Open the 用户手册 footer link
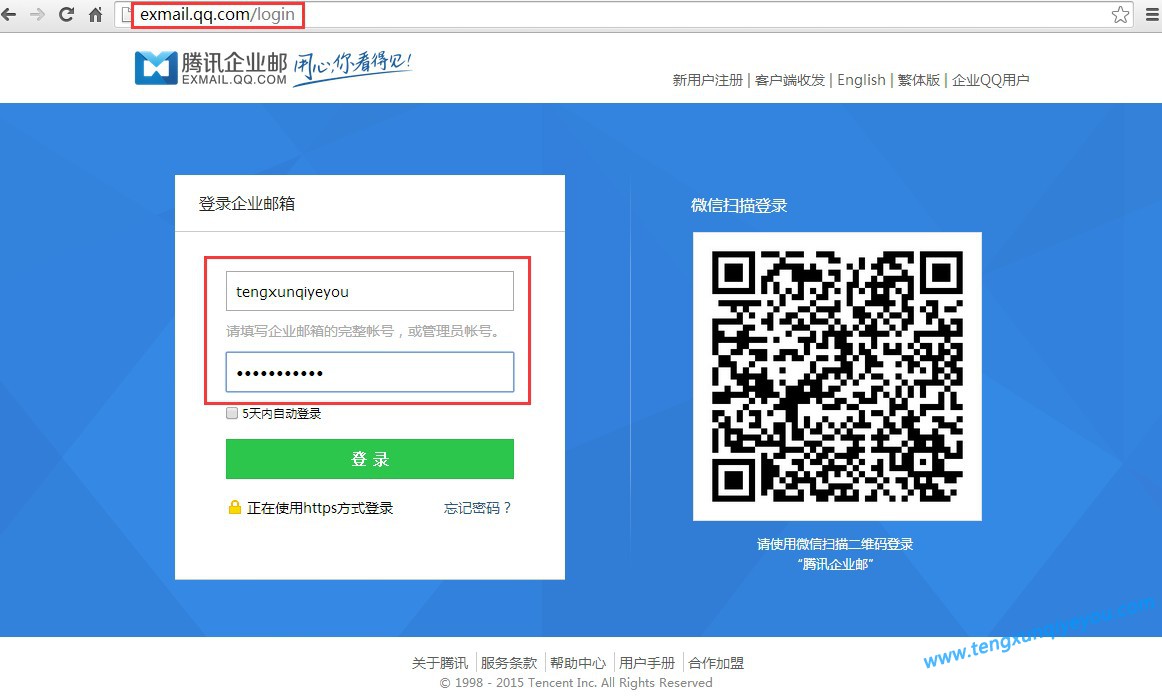1162x697 pixels. point(647,663)
